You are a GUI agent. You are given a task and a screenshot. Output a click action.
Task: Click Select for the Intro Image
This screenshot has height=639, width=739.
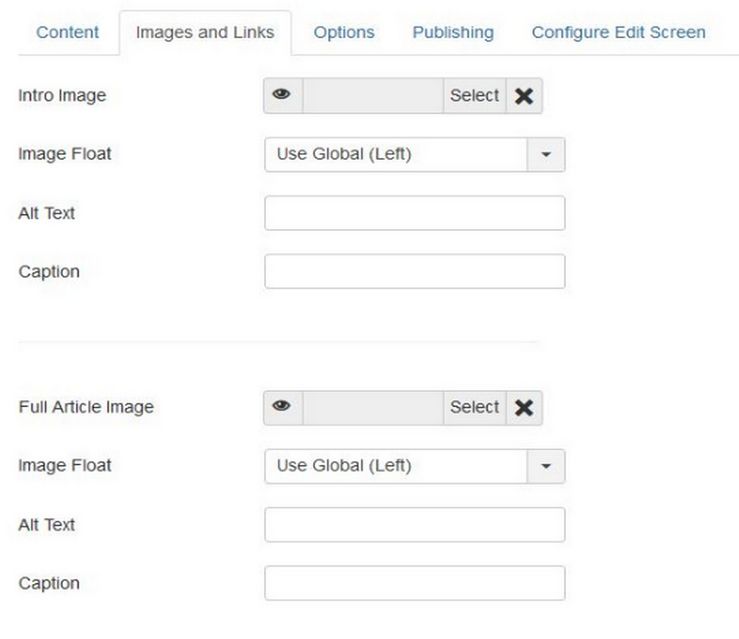point(475,96)
